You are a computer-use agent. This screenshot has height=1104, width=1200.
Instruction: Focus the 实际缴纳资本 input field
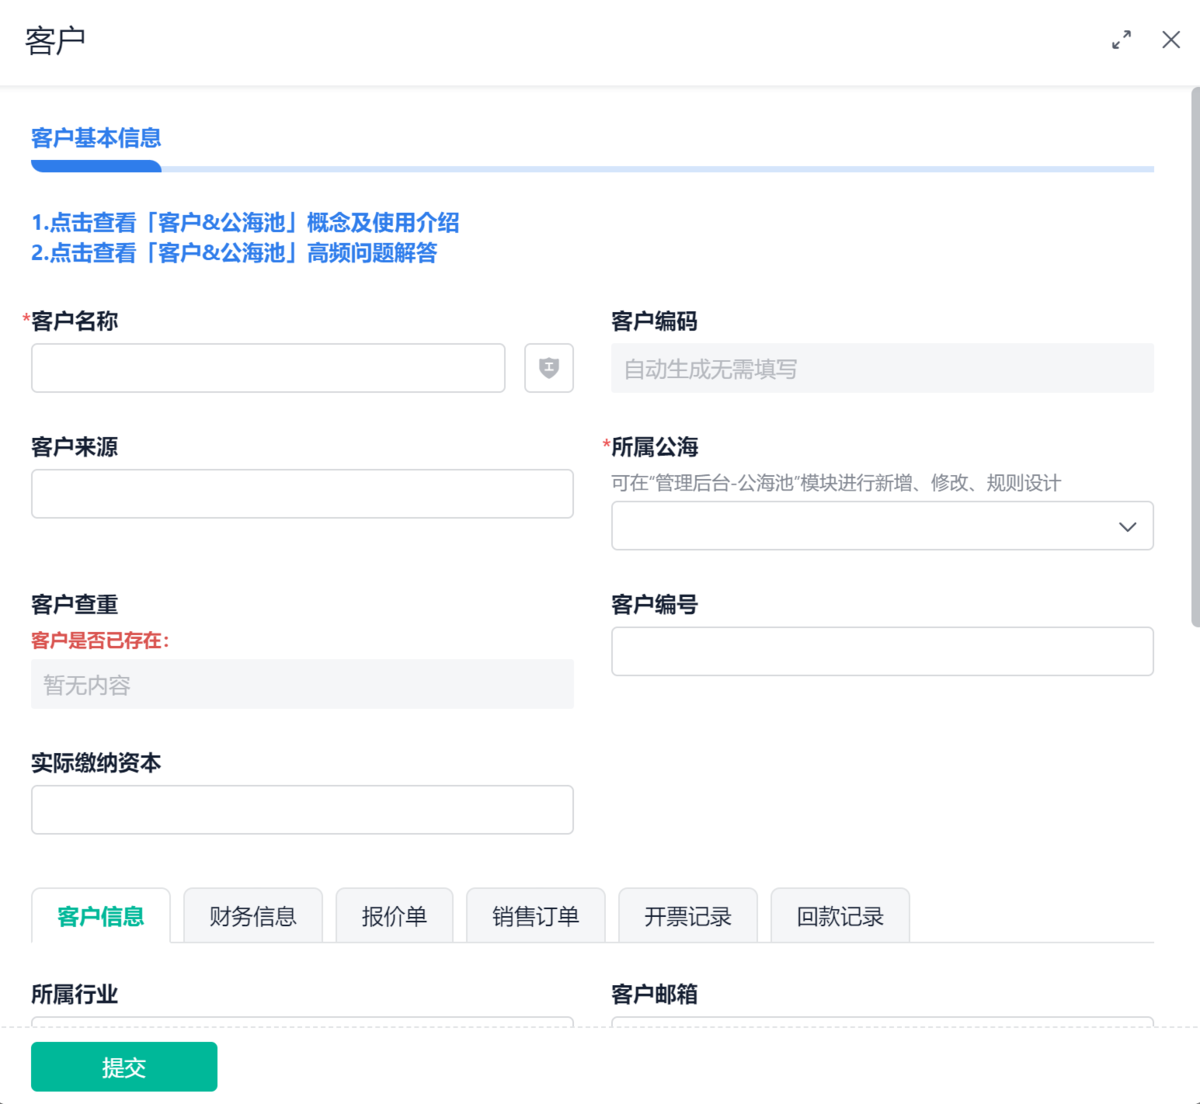(x=302, y=810)
